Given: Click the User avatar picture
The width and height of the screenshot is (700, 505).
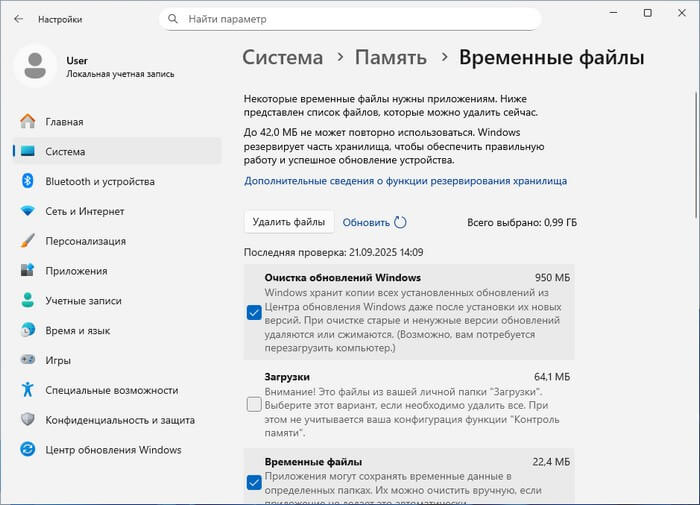Looking at the screenshot, I should (35, 66).
